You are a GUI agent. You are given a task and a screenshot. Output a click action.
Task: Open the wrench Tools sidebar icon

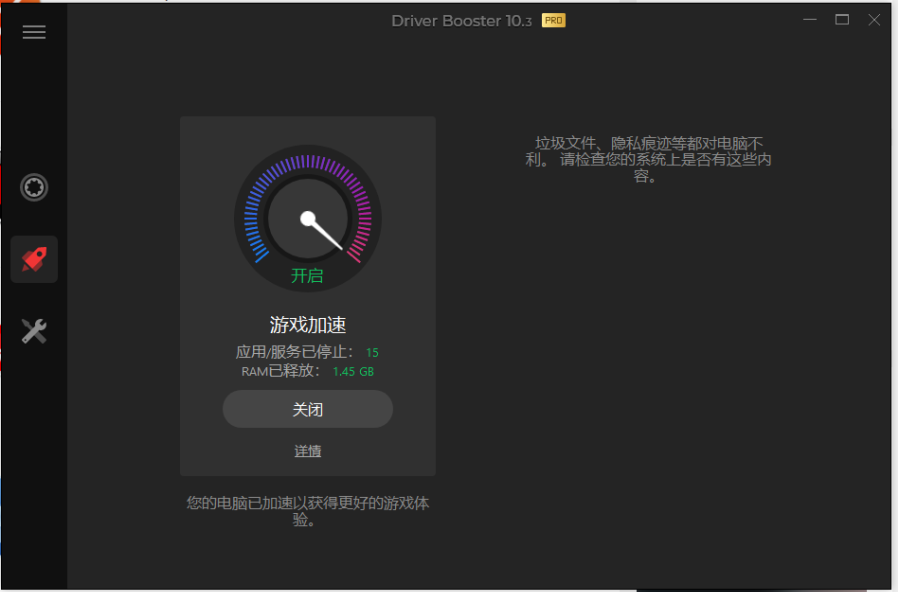pyautogui.click(x=34, y=331)
